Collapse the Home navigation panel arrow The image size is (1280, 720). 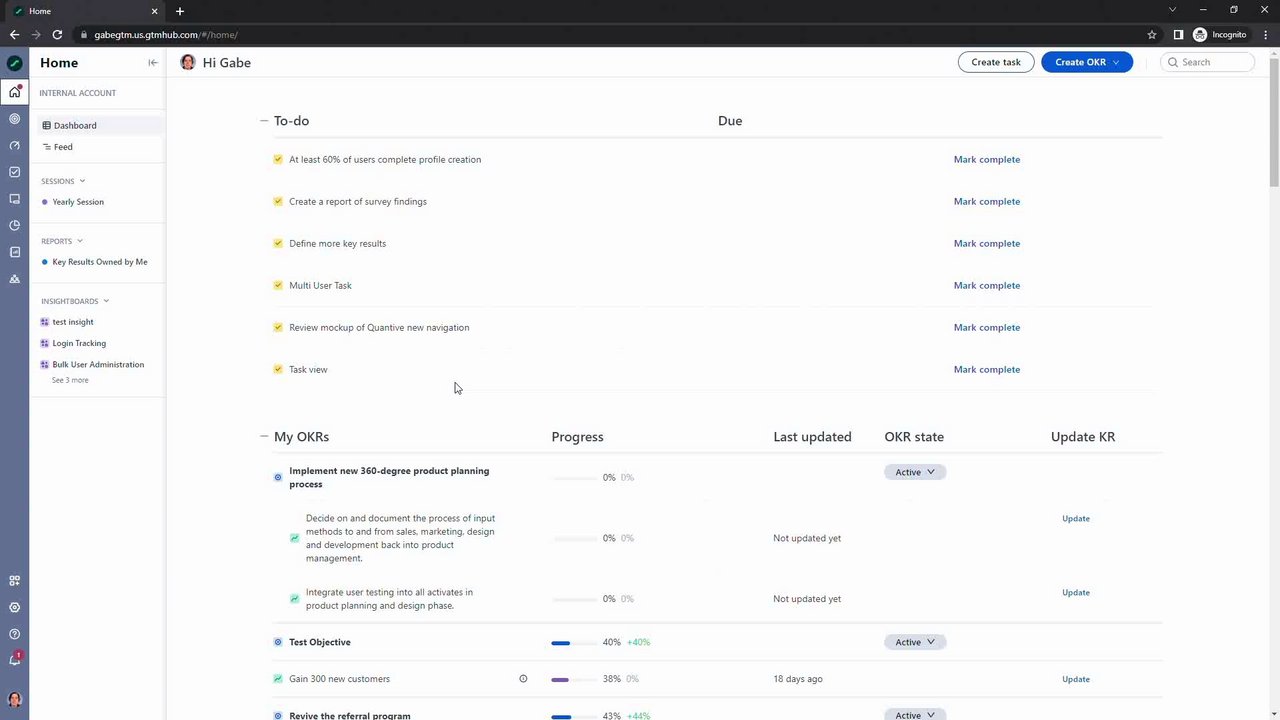click(x=152, y=63)
